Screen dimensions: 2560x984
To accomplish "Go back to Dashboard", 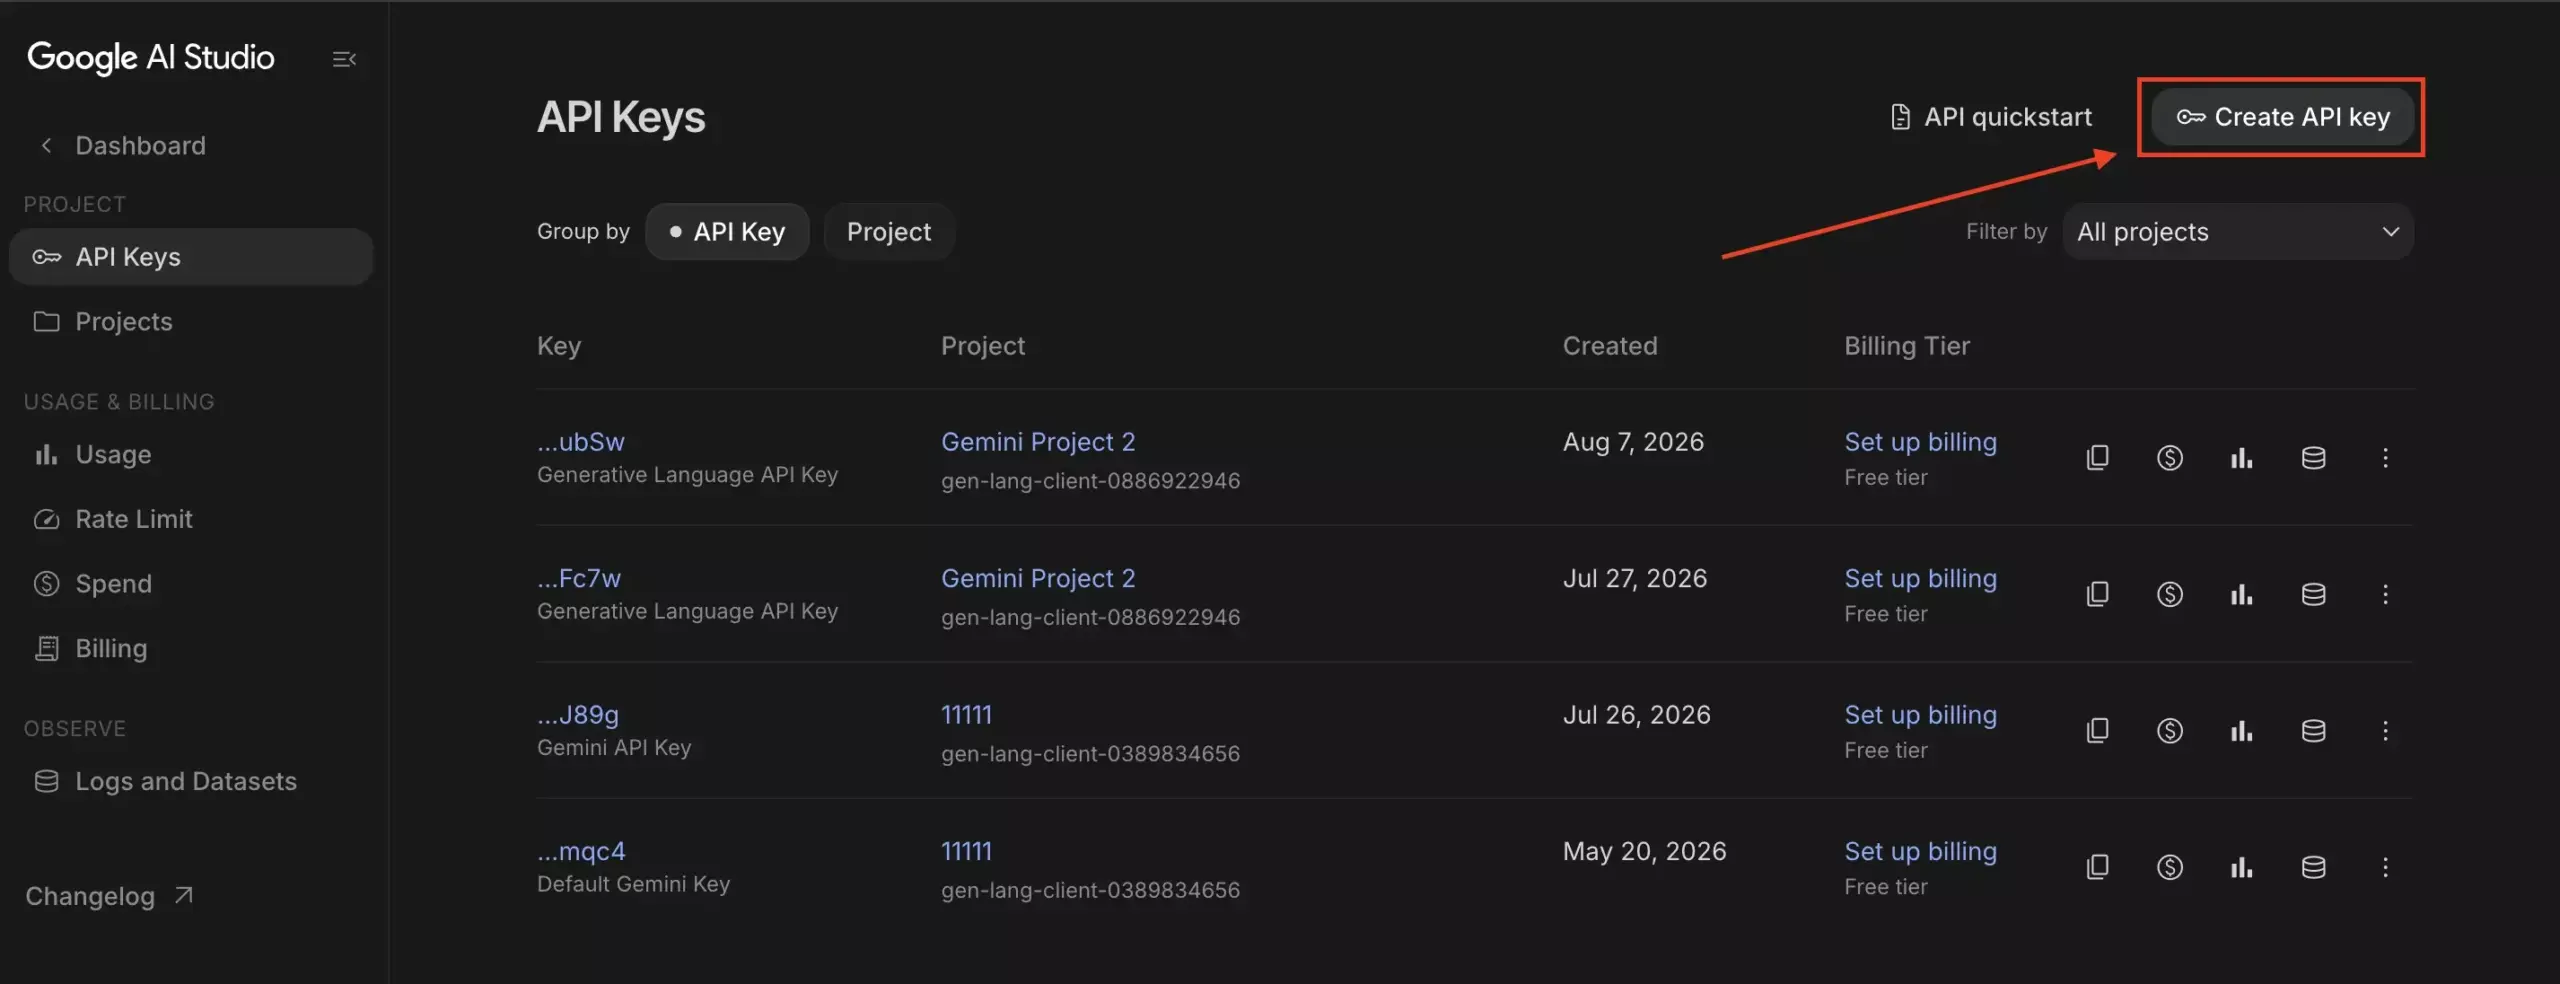I will (x=121, y=146).
